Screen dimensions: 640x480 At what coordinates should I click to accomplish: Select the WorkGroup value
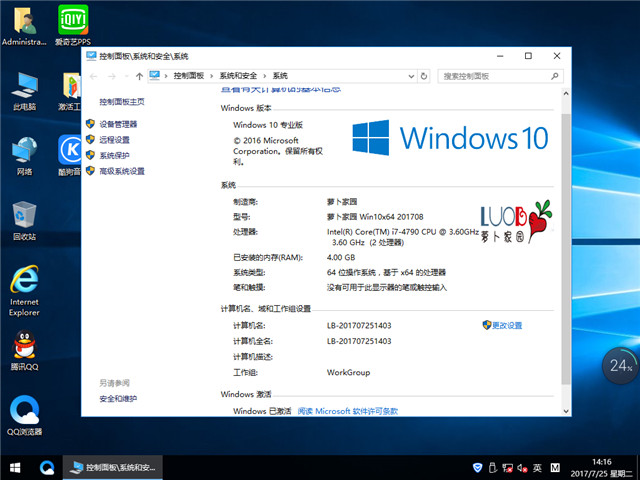pyautogui.click(x=348, y=372)
